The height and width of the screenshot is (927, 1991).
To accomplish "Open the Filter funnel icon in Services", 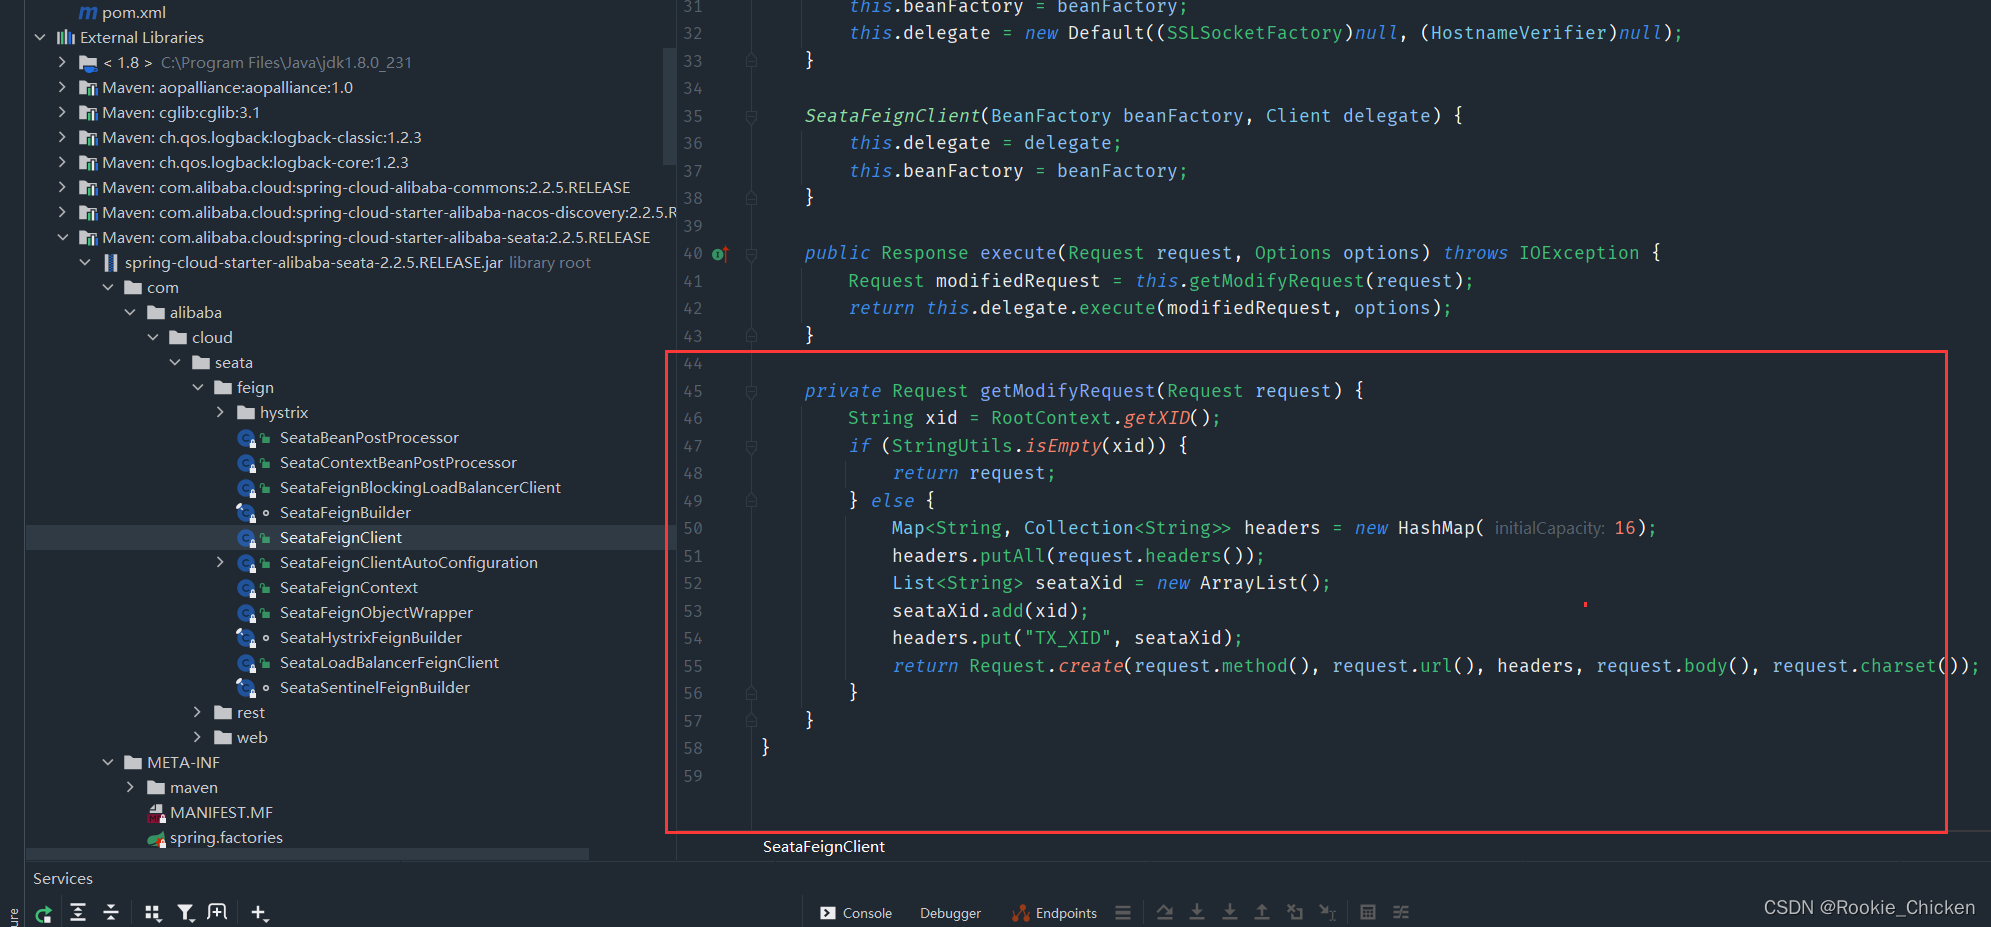I will [x=185, y=912].
